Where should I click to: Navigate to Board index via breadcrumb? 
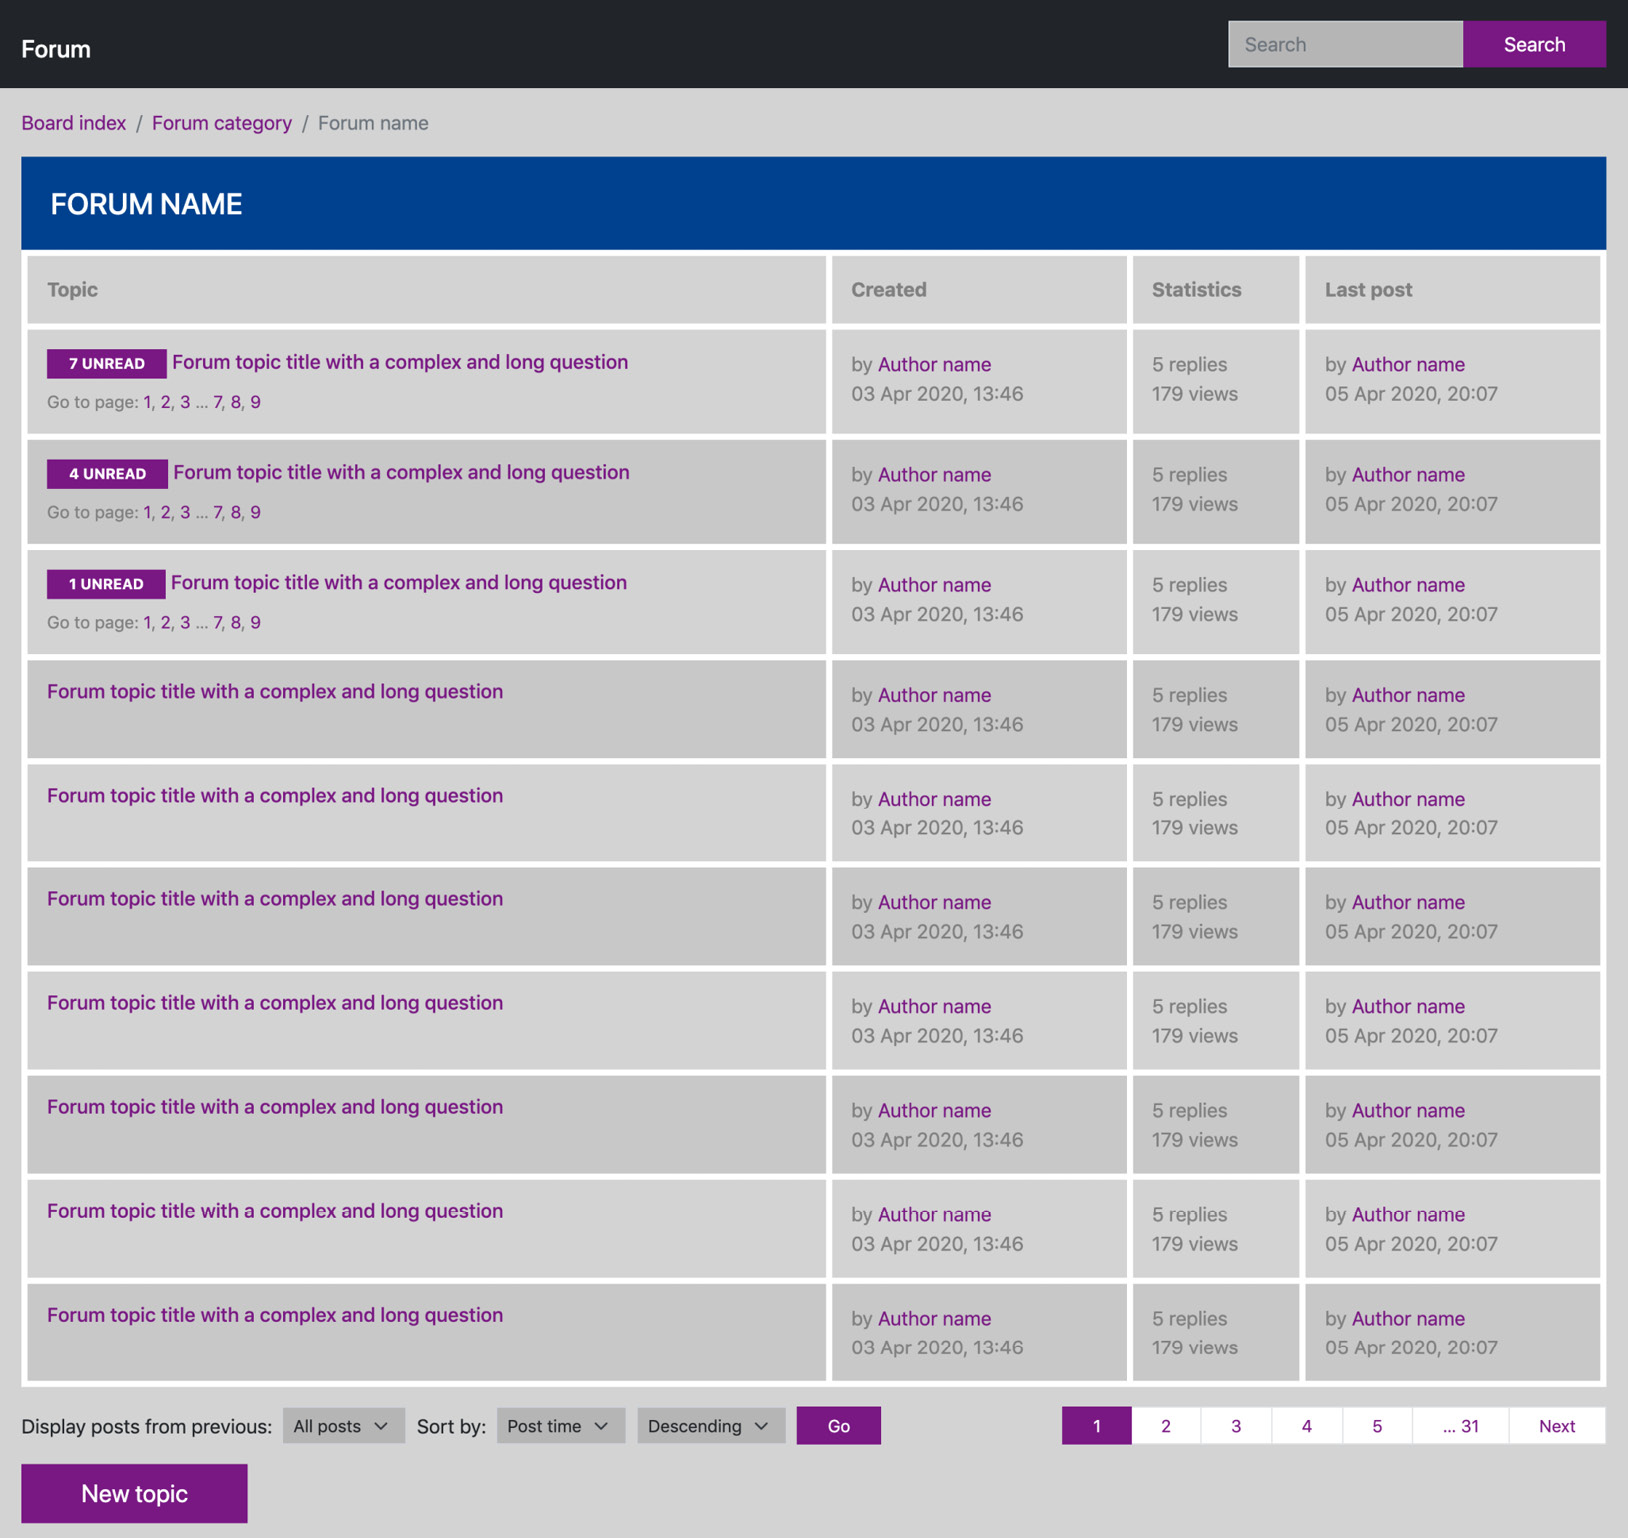[x=72, y=122]
